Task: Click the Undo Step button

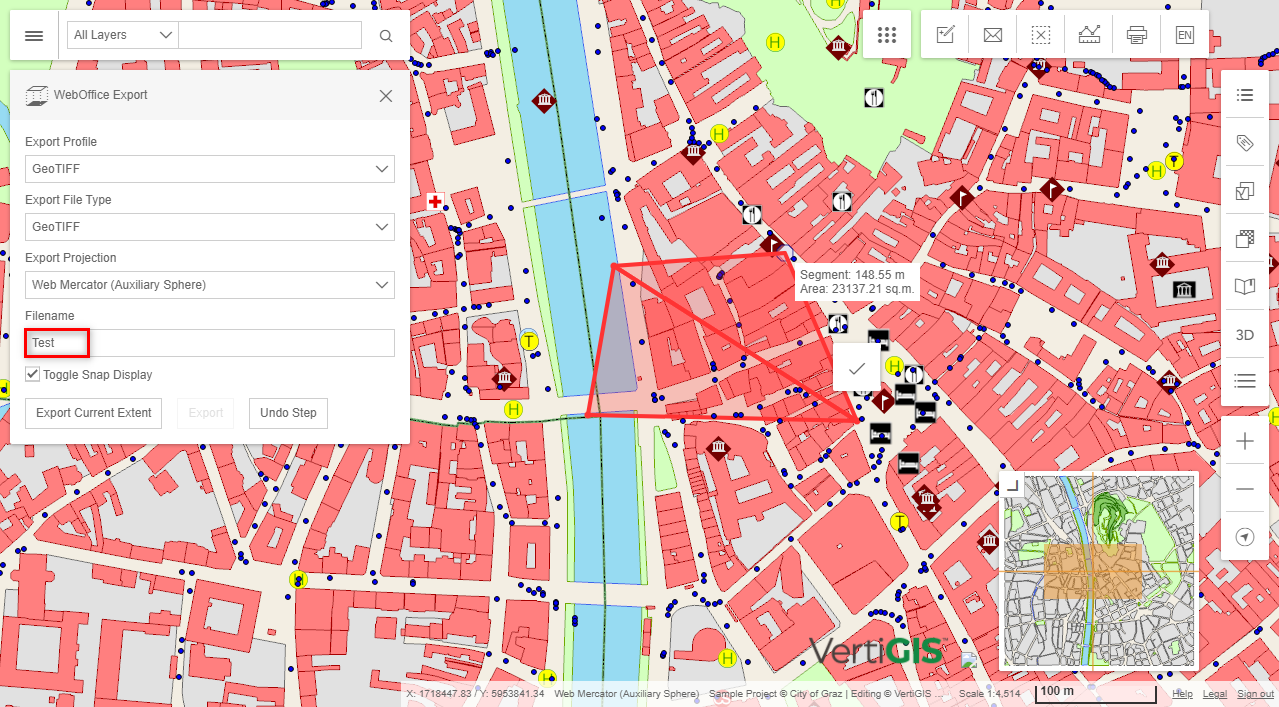Action: (x=288, y=413)
